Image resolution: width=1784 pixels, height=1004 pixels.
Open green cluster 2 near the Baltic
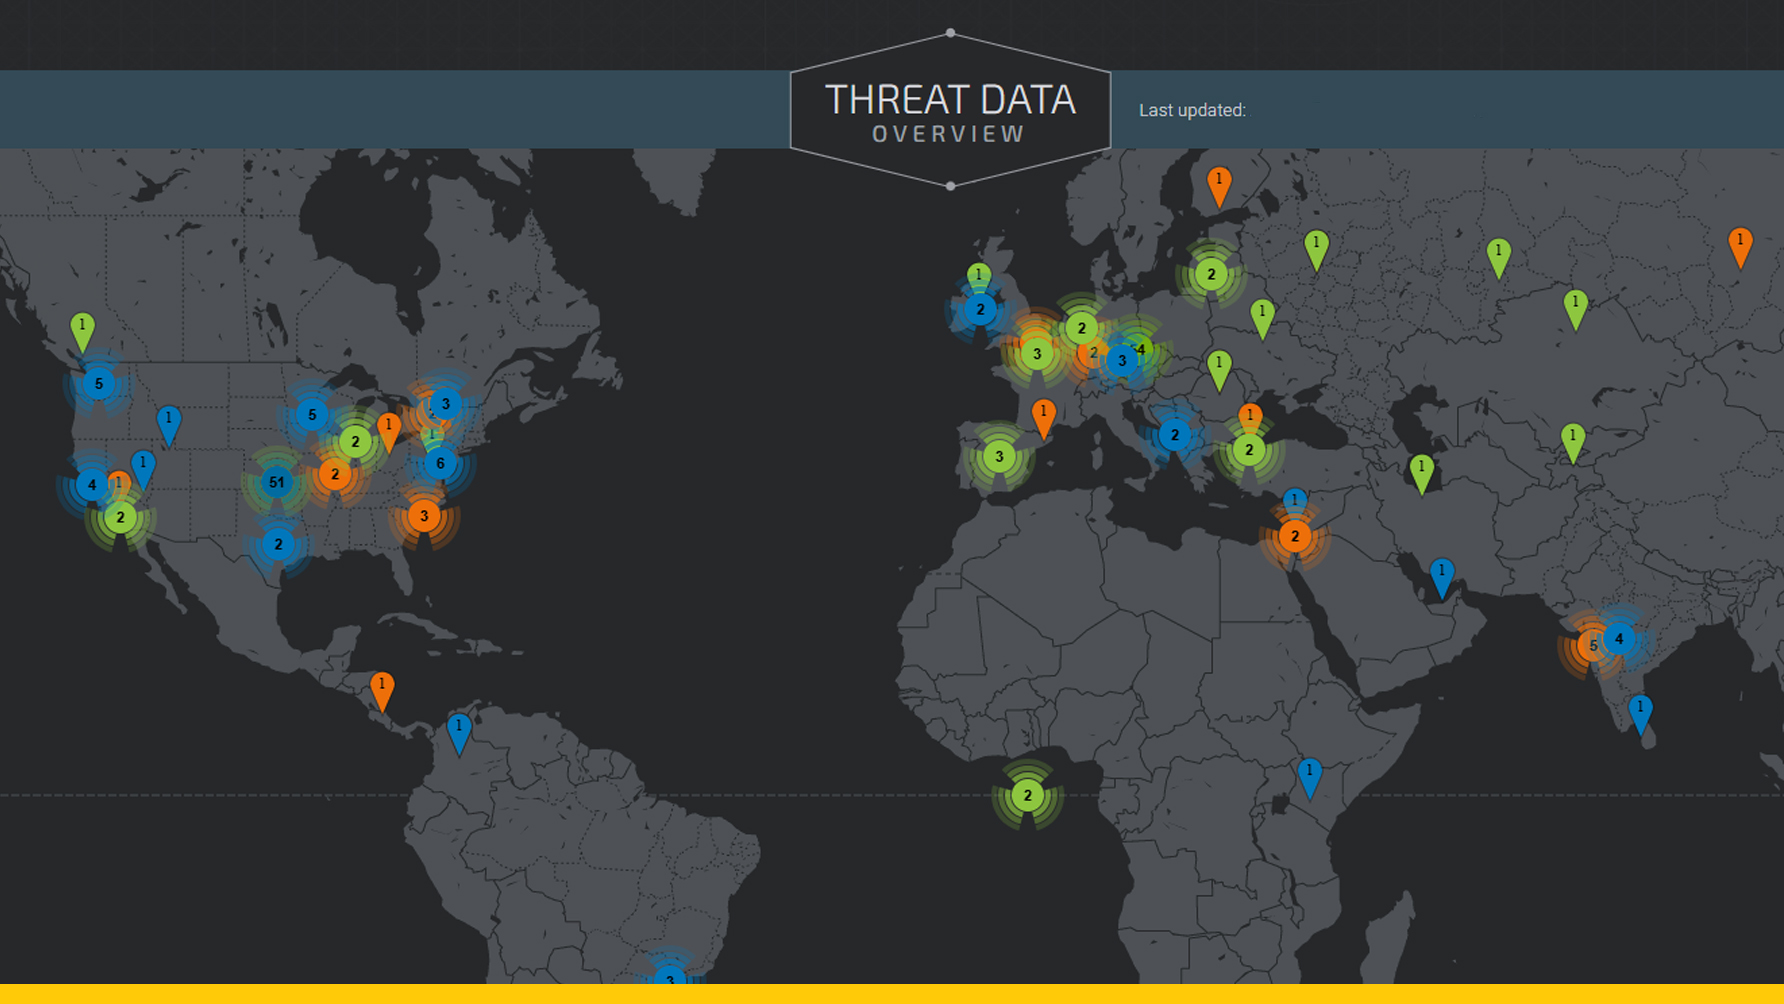click(1211, 274)
